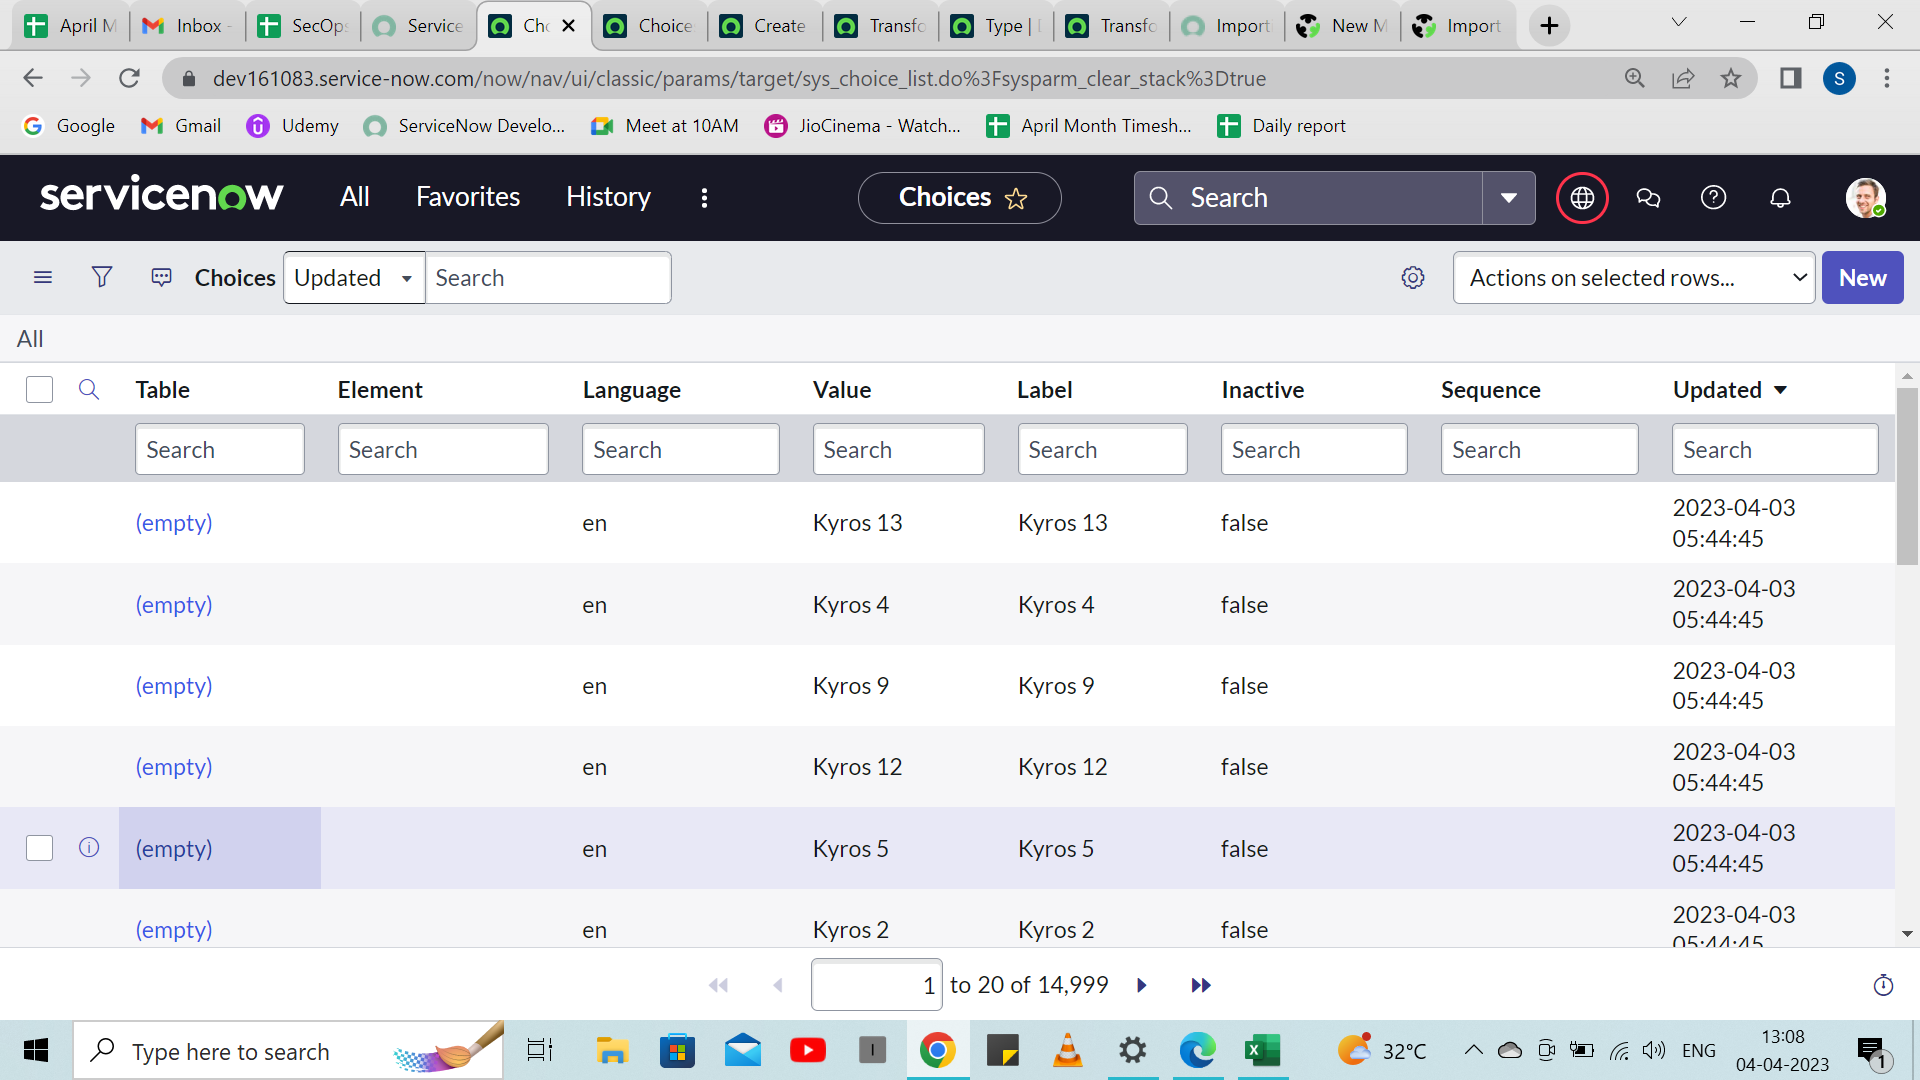Click the globe scope selector icon
Viewport: 1920px width, 1080px height.
click(1582, 198)
